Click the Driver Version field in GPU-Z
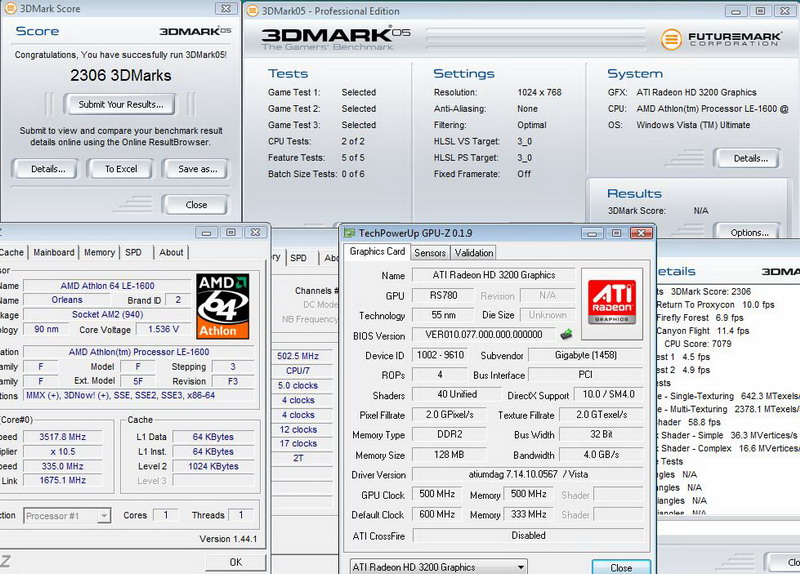The height and width of the screenshot is (574, 800). point(528,475)
